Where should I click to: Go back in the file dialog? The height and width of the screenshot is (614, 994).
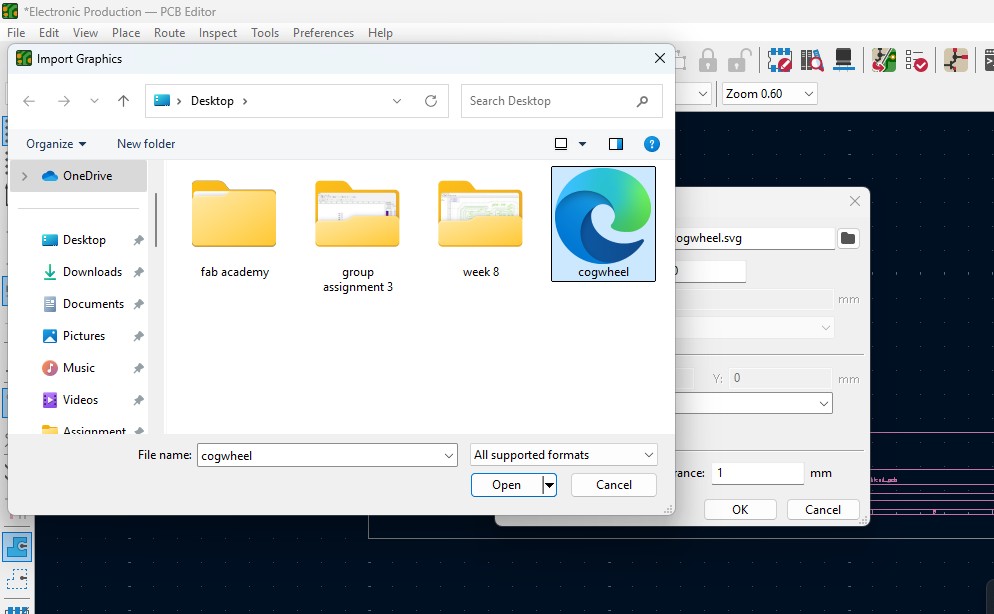point(29,101)
